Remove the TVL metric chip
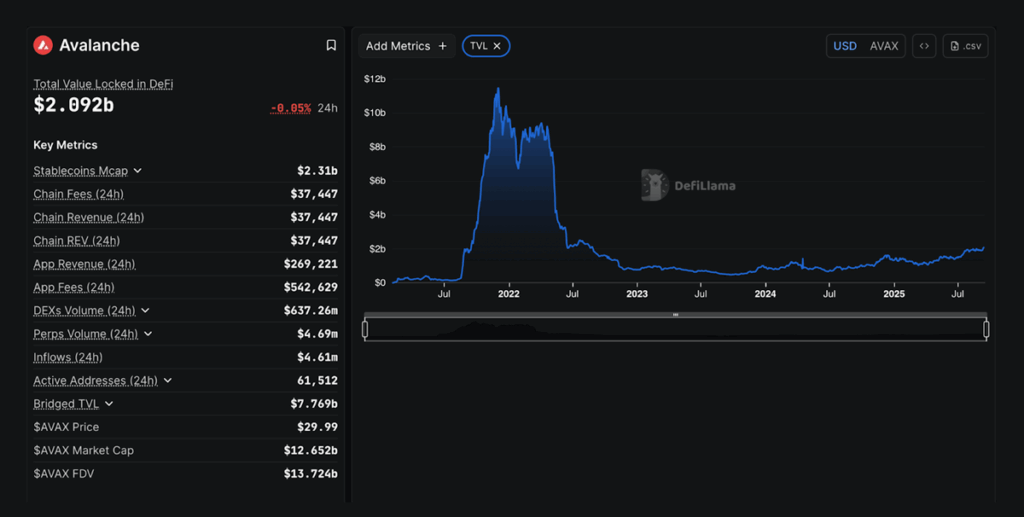 coord(497,46)
